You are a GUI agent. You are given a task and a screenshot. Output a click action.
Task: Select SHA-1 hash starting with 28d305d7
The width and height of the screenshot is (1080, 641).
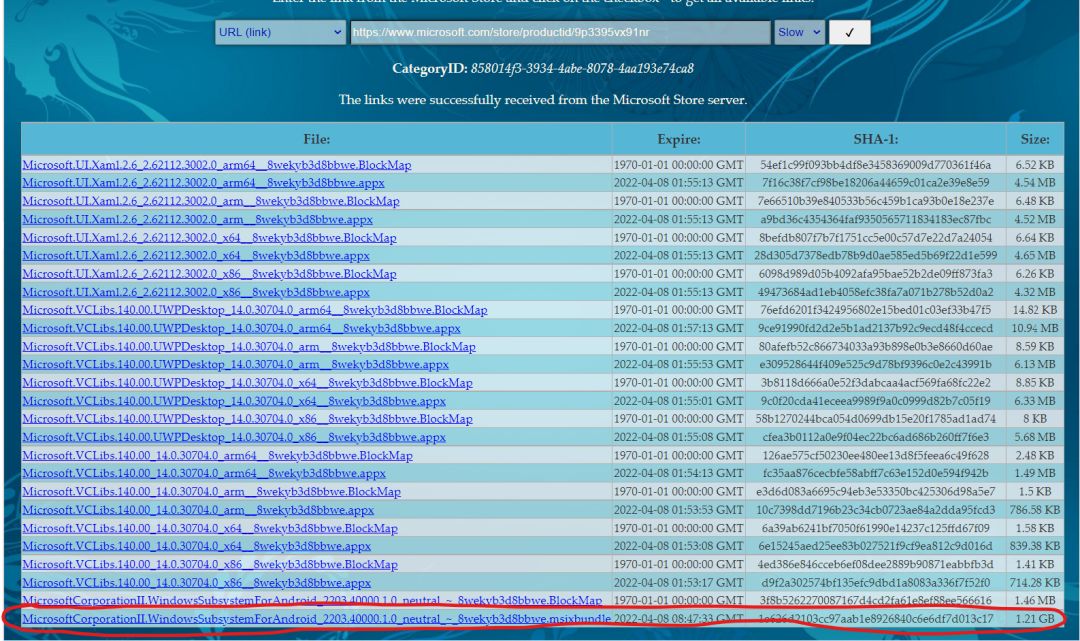tap(875, 255)
